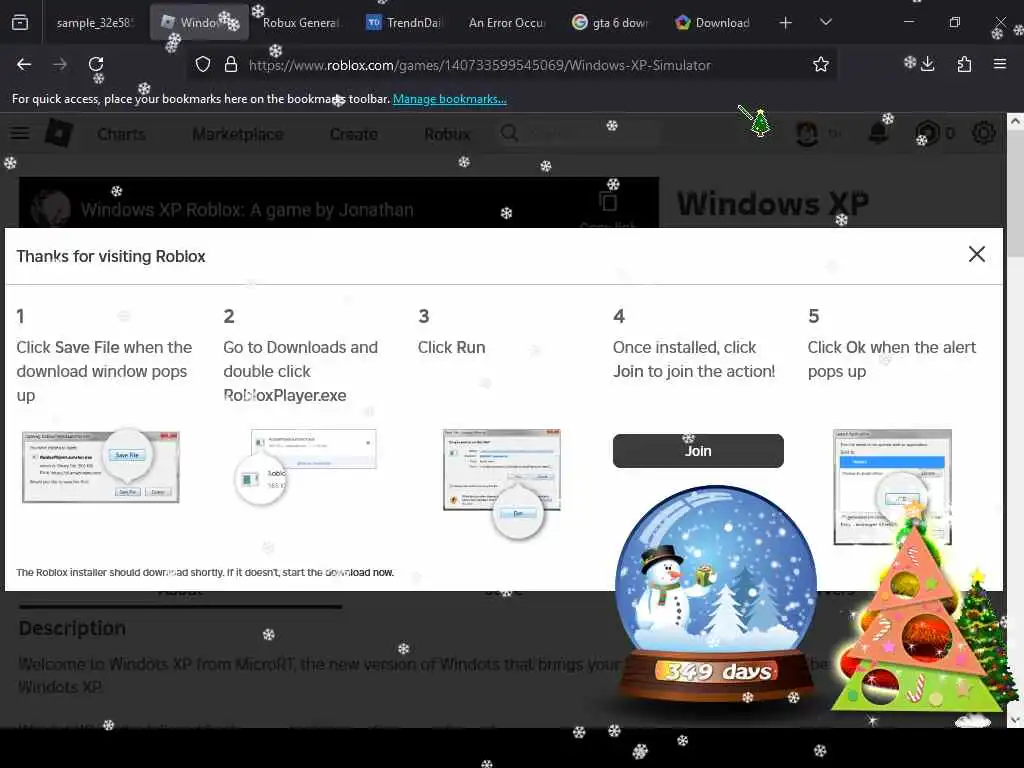Viewport: 1024px width, 768px height.
Task: Click the Join button in step 4
Action: 697,451
